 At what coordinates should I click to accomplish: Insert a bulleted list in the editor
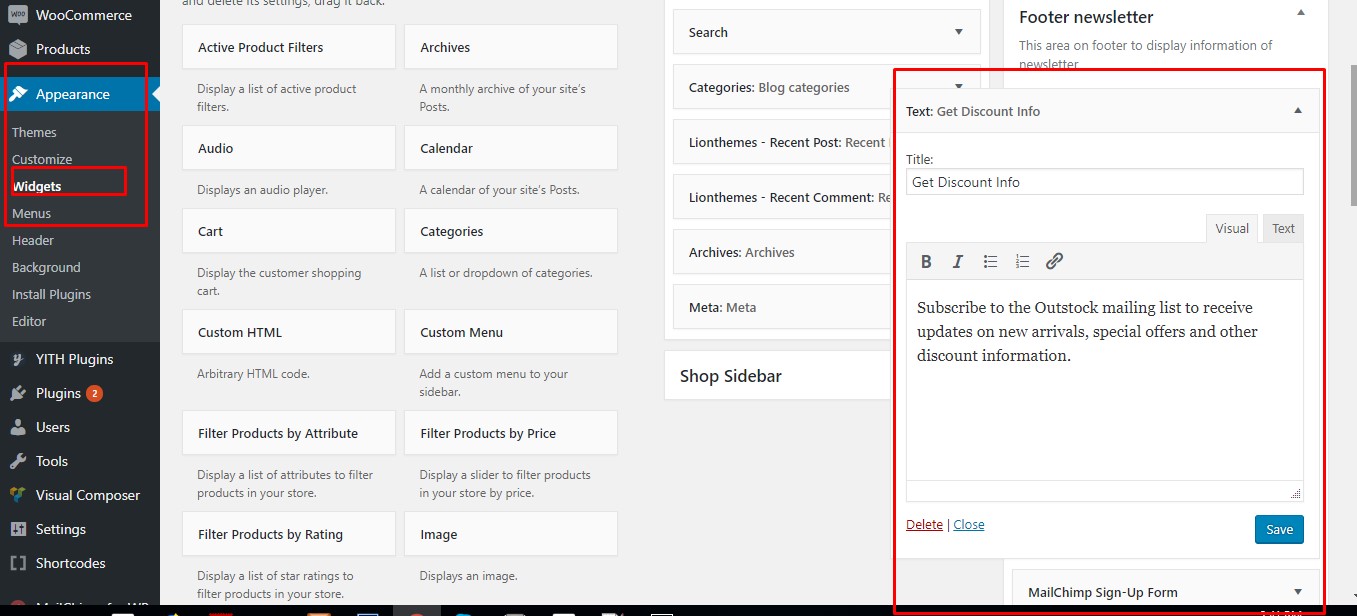[990, 262]
